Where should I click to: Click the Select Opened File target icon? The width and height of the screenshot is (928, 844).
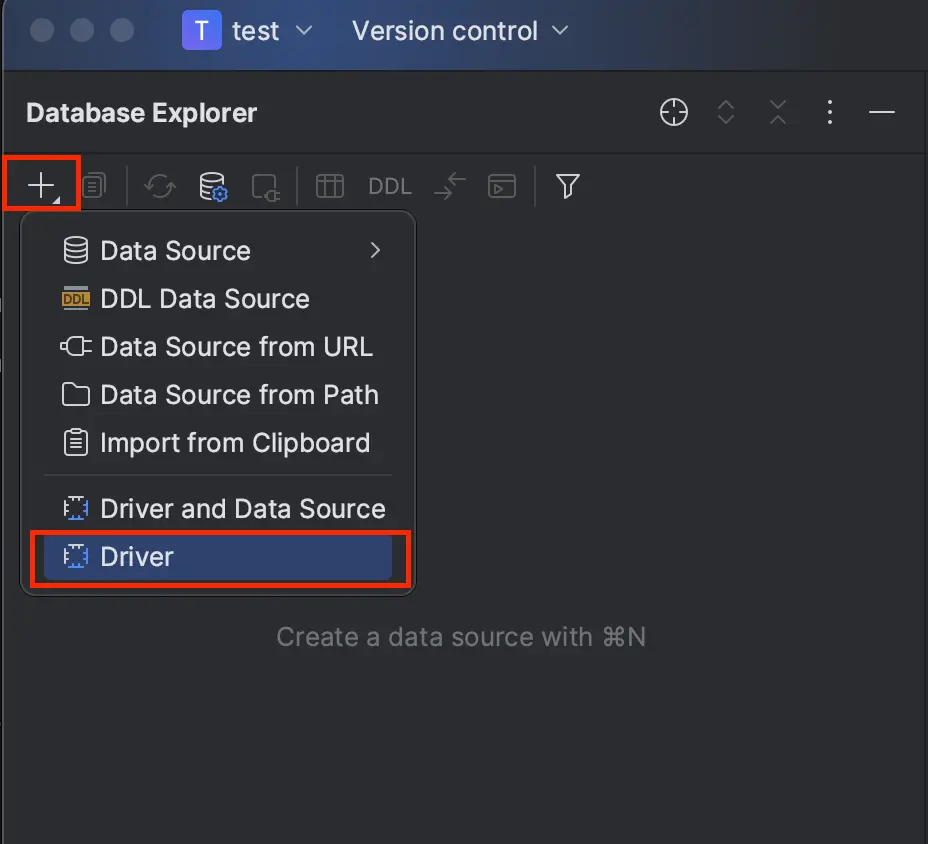[674, 112]
